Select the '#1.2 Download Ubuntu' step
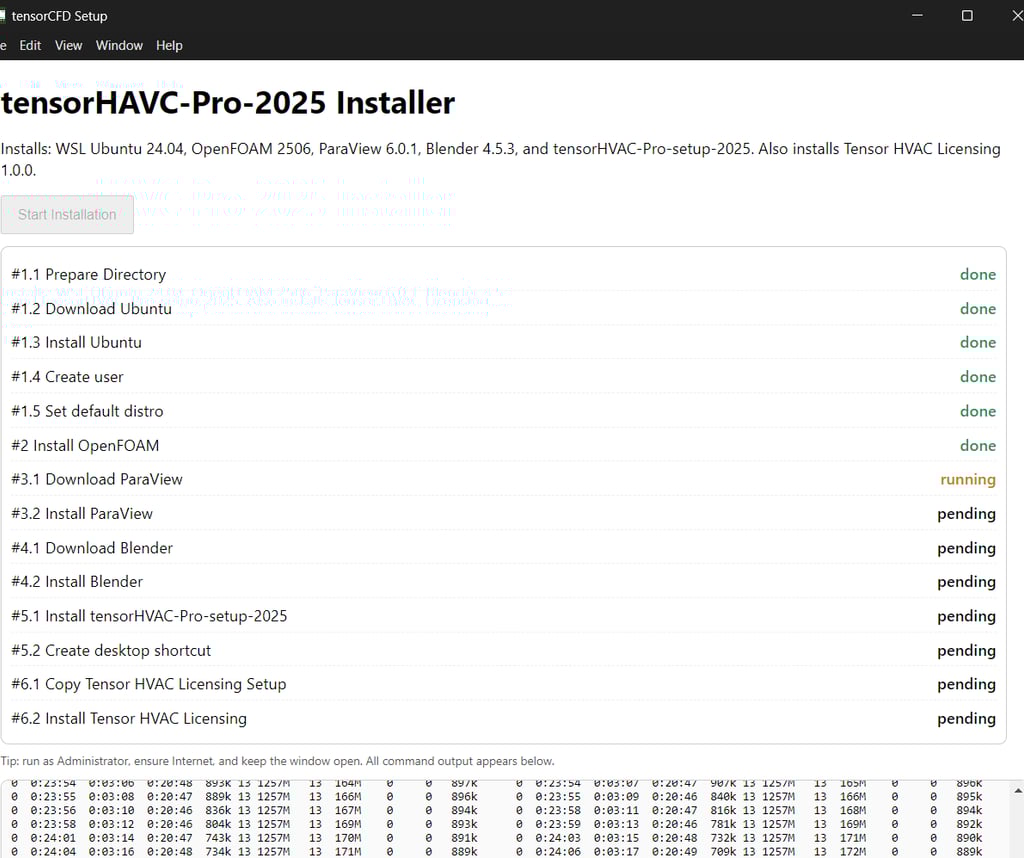The height and width of the screenshot is (858, 1024). coord(504,309)
